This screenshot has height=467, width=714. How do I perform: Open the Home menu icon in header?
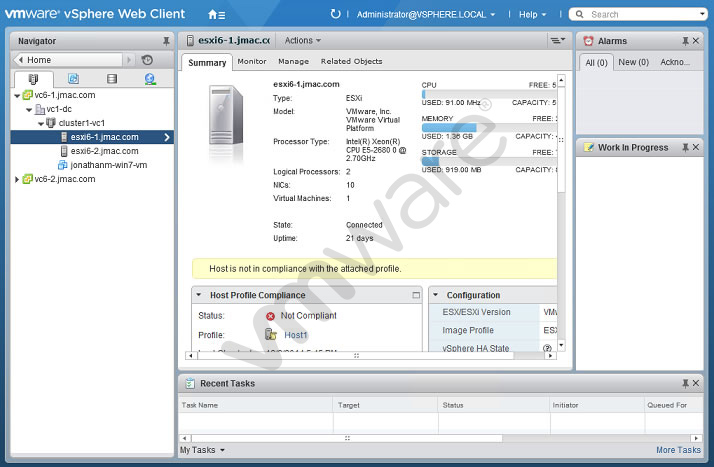(216, 15)
